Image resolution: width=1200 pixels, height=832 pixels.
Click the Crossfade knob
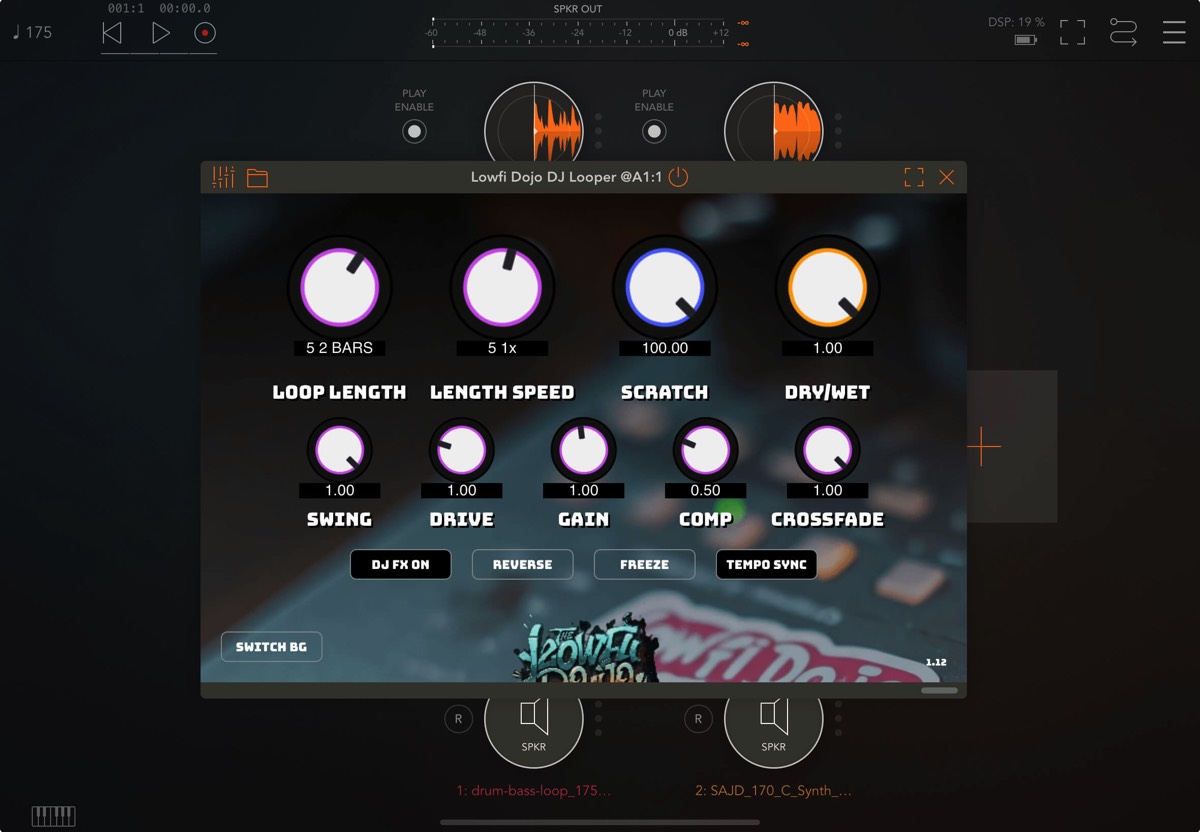828,450
